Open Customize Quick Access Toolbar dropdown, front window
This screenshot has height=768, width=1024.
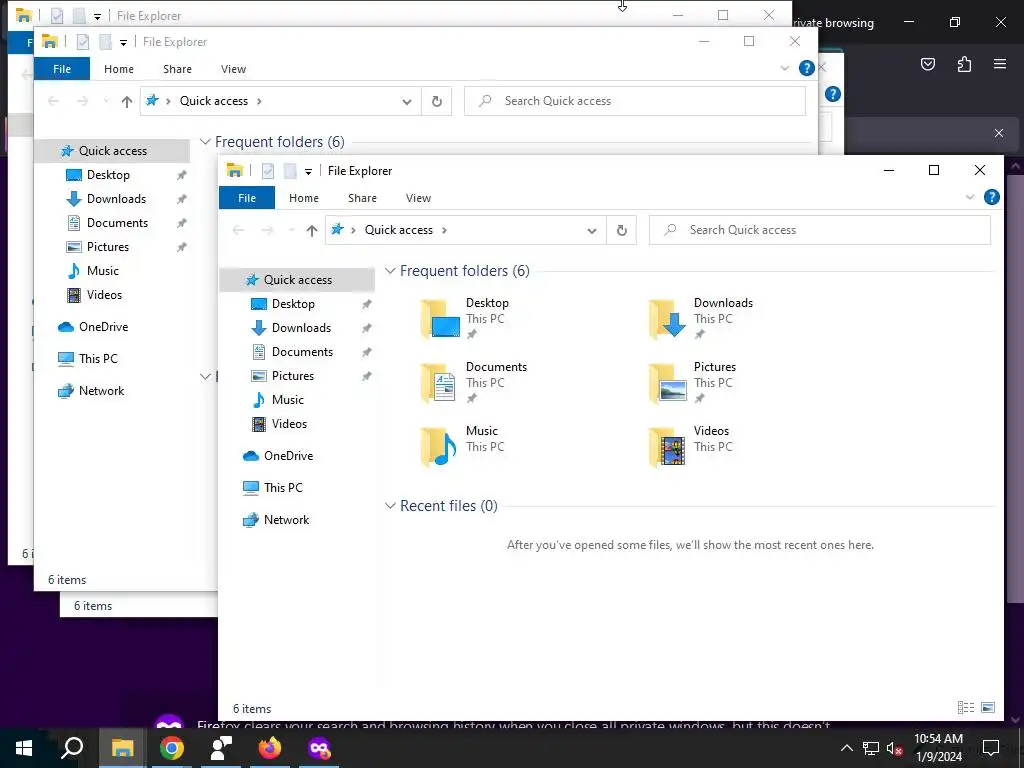coord(308,172)
